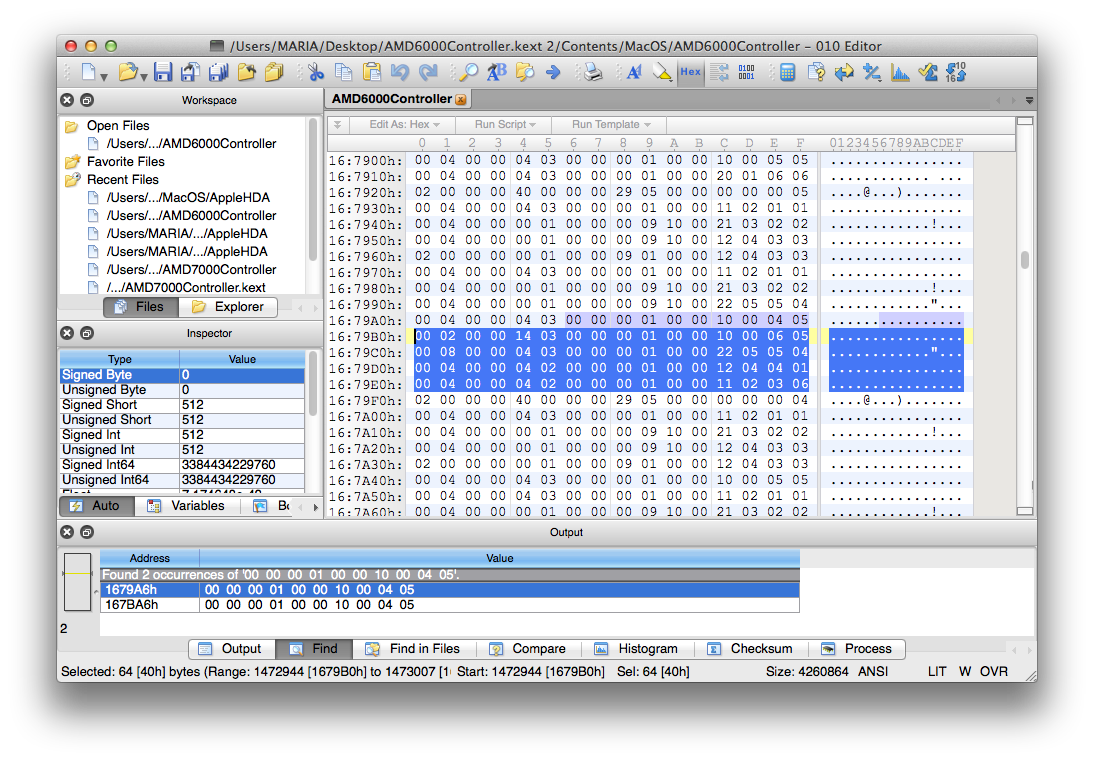Click the Histogram toolbar icon
This screenshot has width=1094, height=761.
pyautogui.click(x=900, y=72)
